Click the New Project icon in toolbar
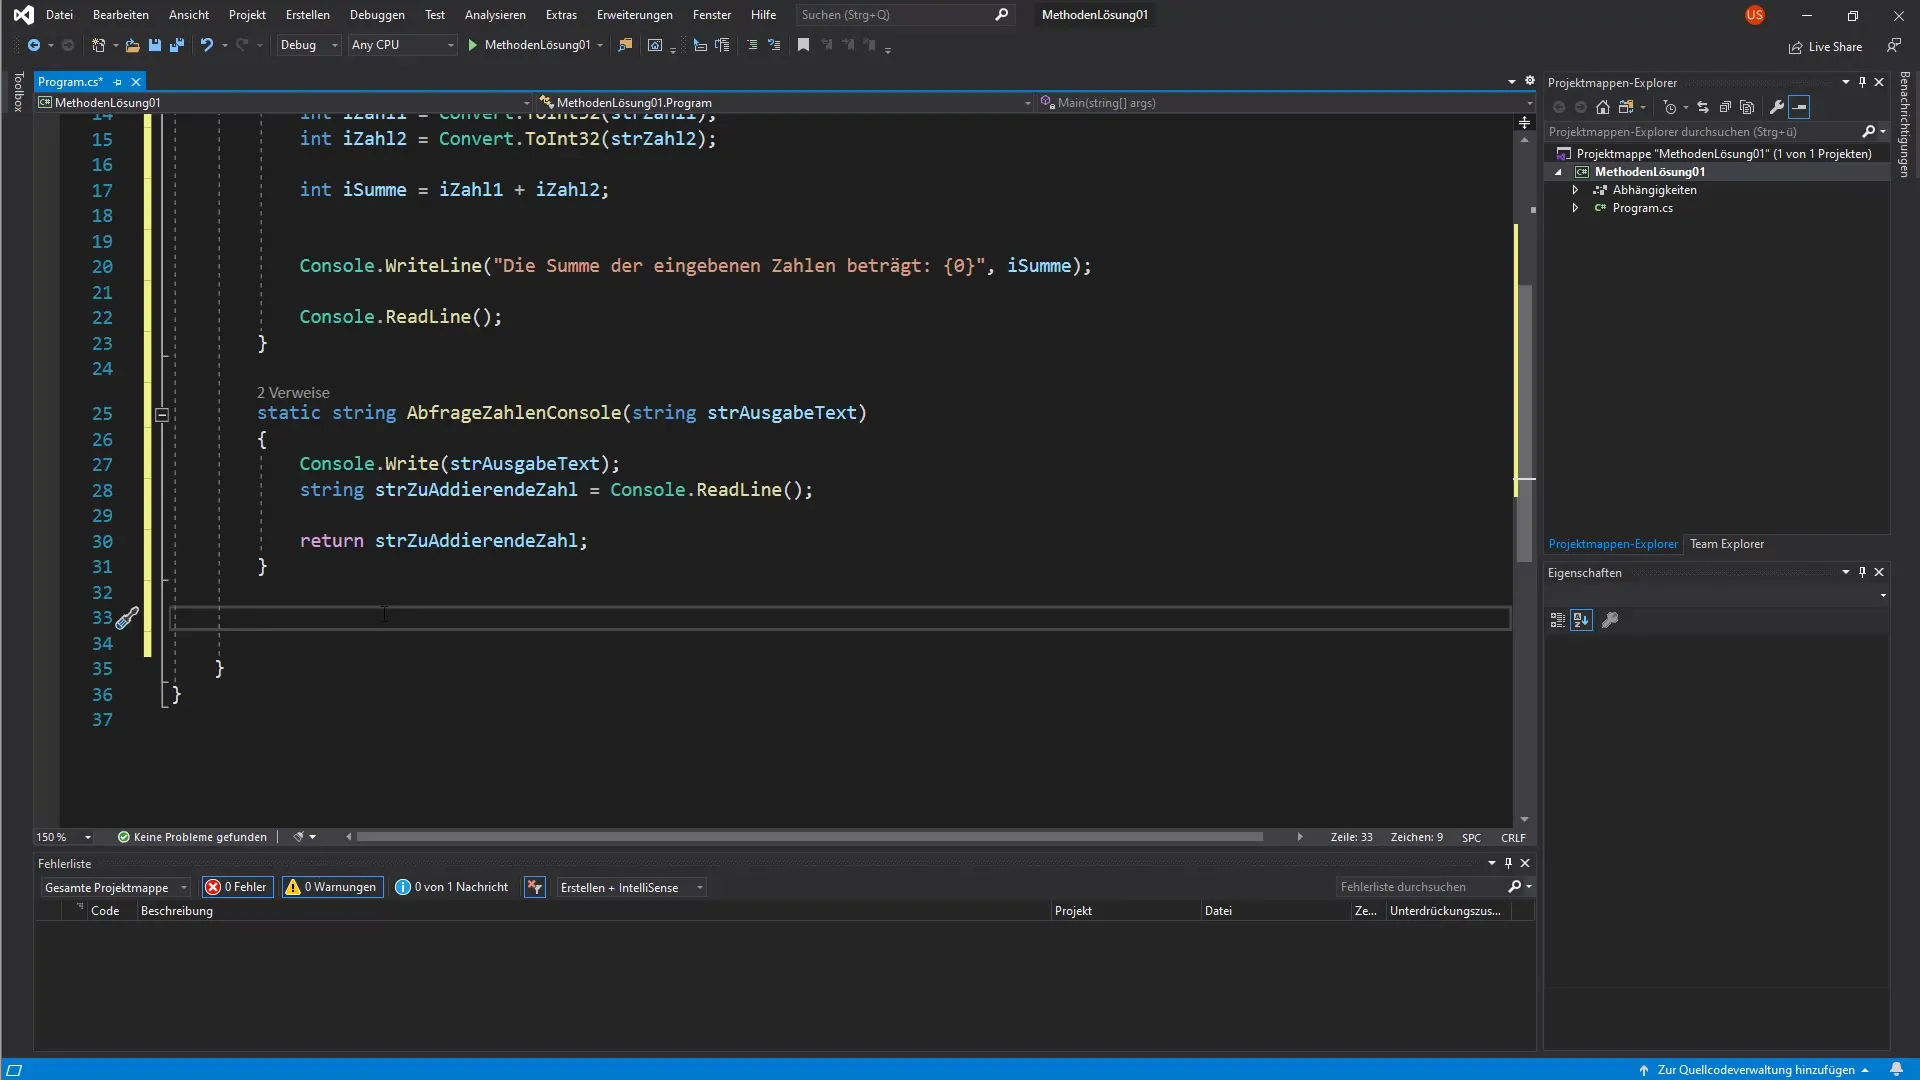1920x1080 pixels. [x=98, y=45]
